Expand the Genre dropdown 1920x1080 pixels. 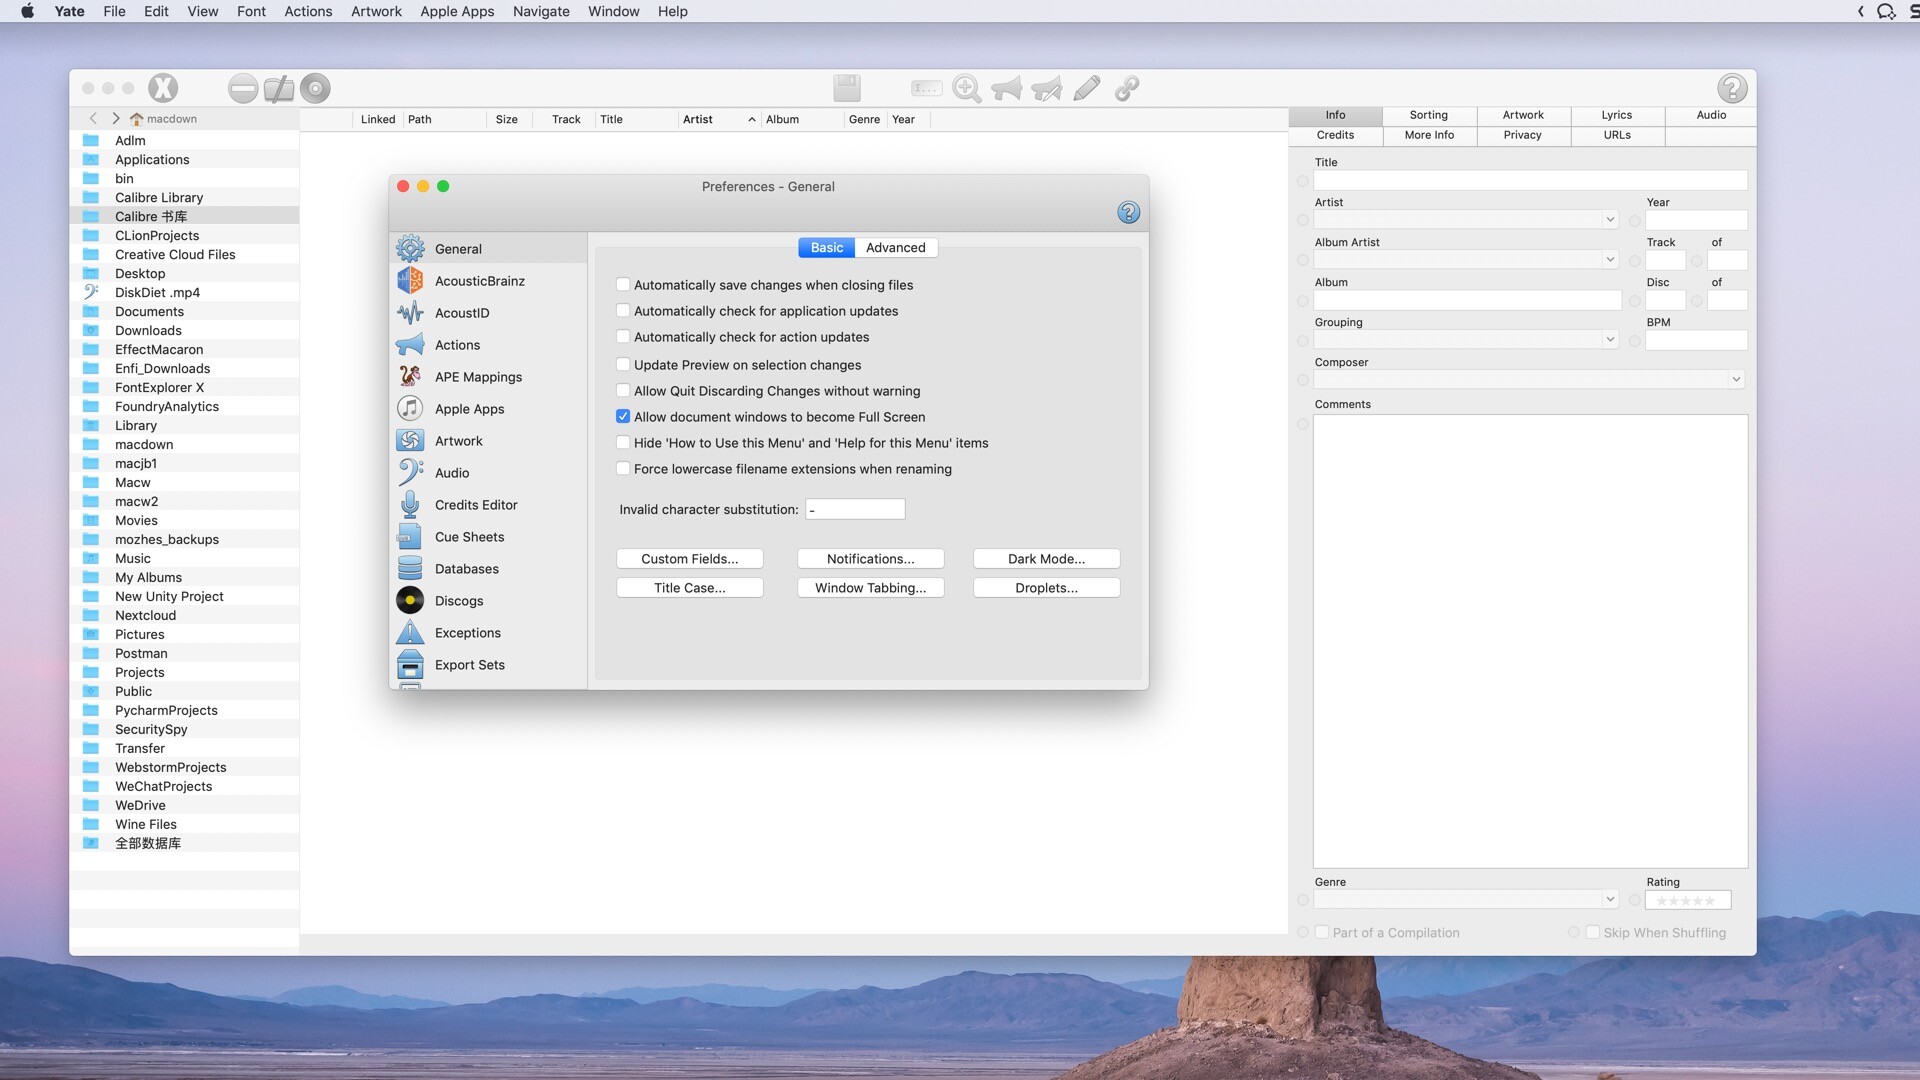1608,899
